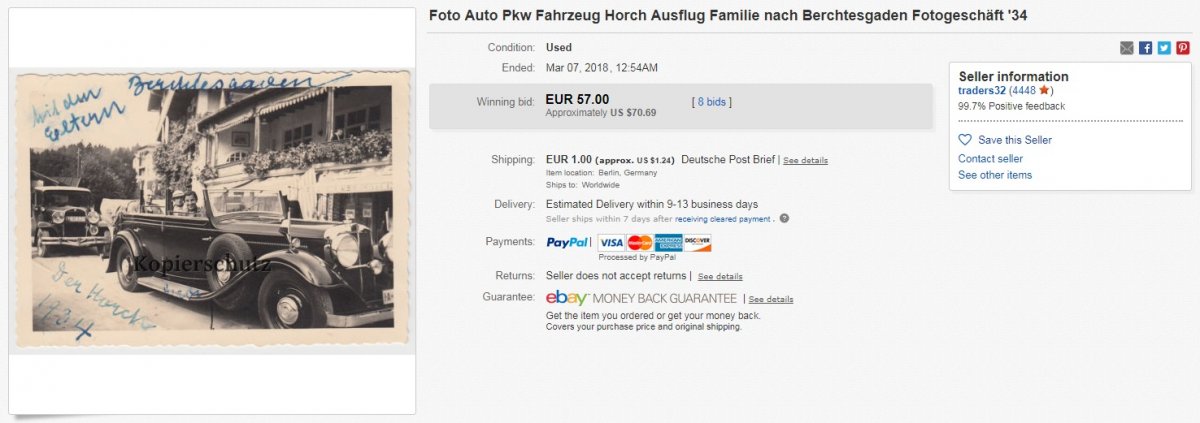Click the Mastercard icon
Image resolution: width=1200 pixels, height=423 pixels.
[x=640, y=242]
